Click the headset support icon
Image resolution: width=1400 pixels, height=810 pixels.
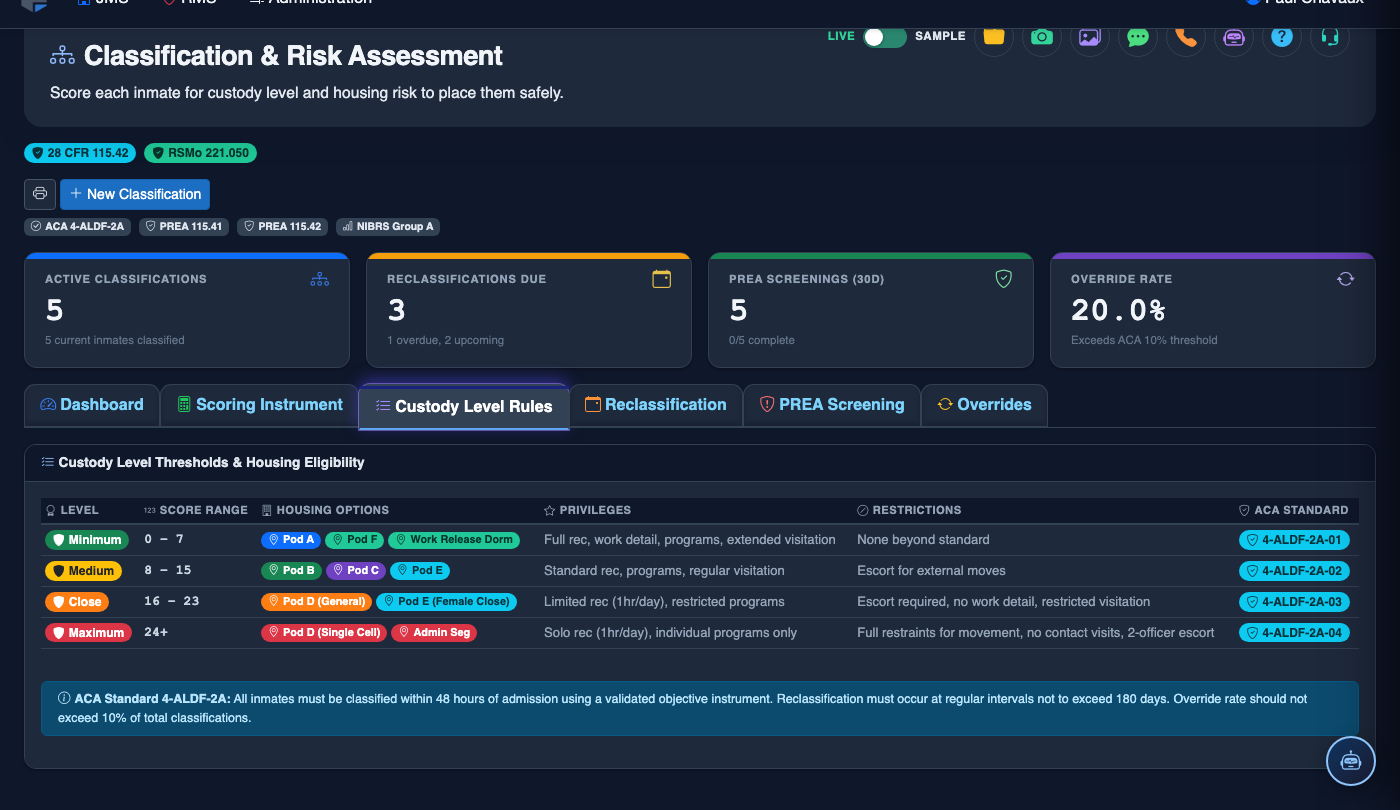1330,37
